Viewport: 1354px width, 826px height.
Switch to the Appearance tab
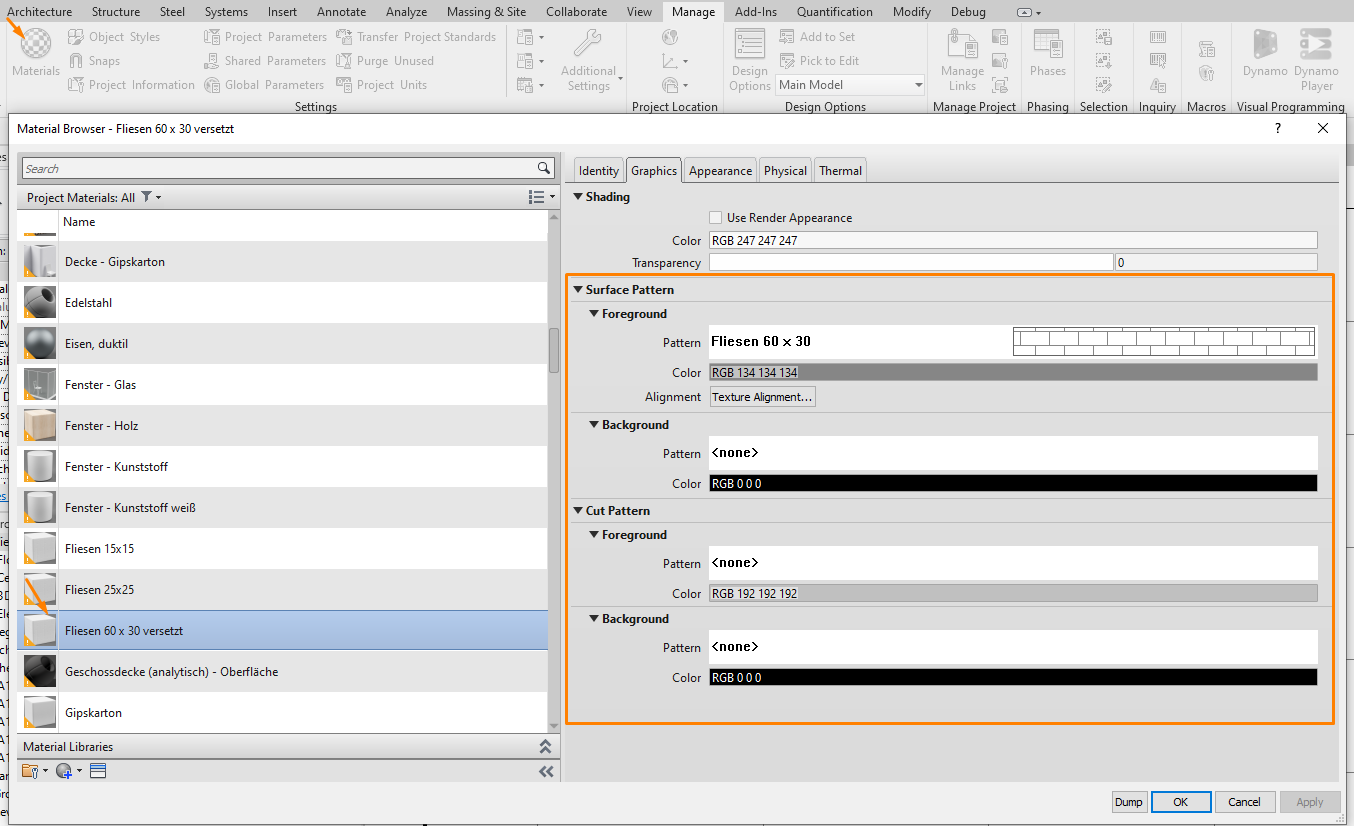(719, 170)
